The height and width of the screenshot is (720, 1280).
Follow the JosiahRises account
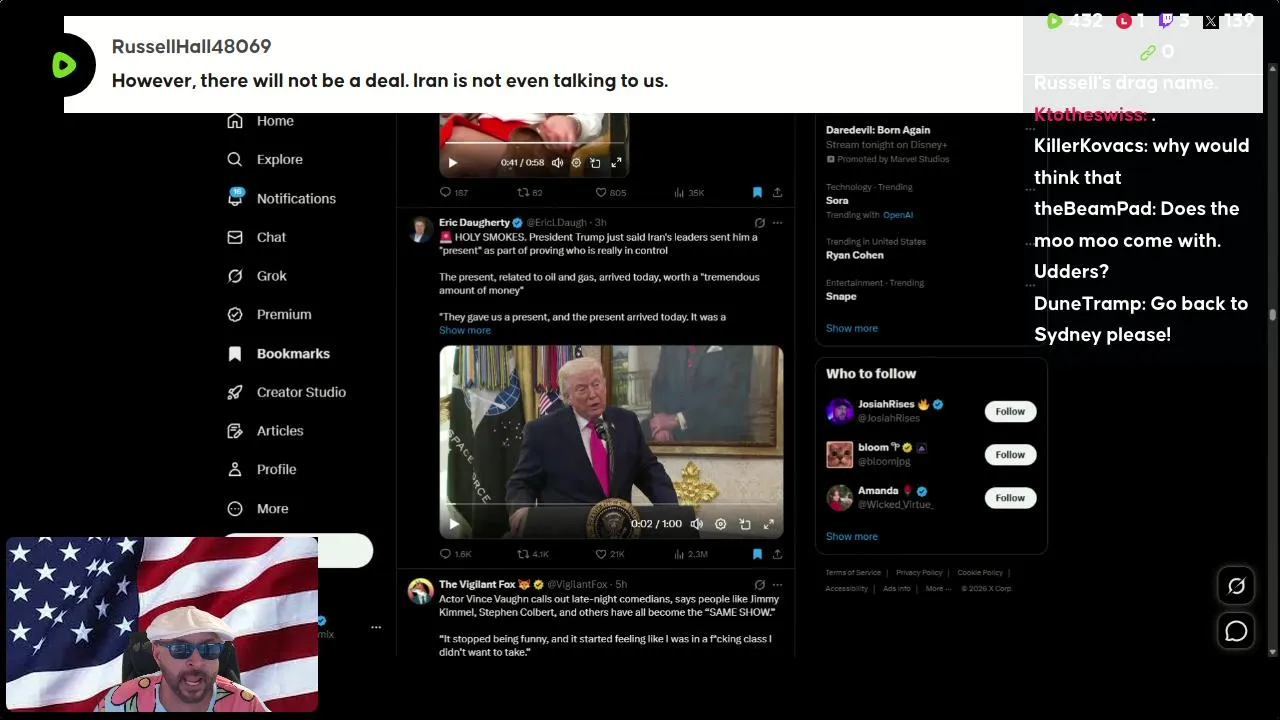click(x=1010, y=411)
